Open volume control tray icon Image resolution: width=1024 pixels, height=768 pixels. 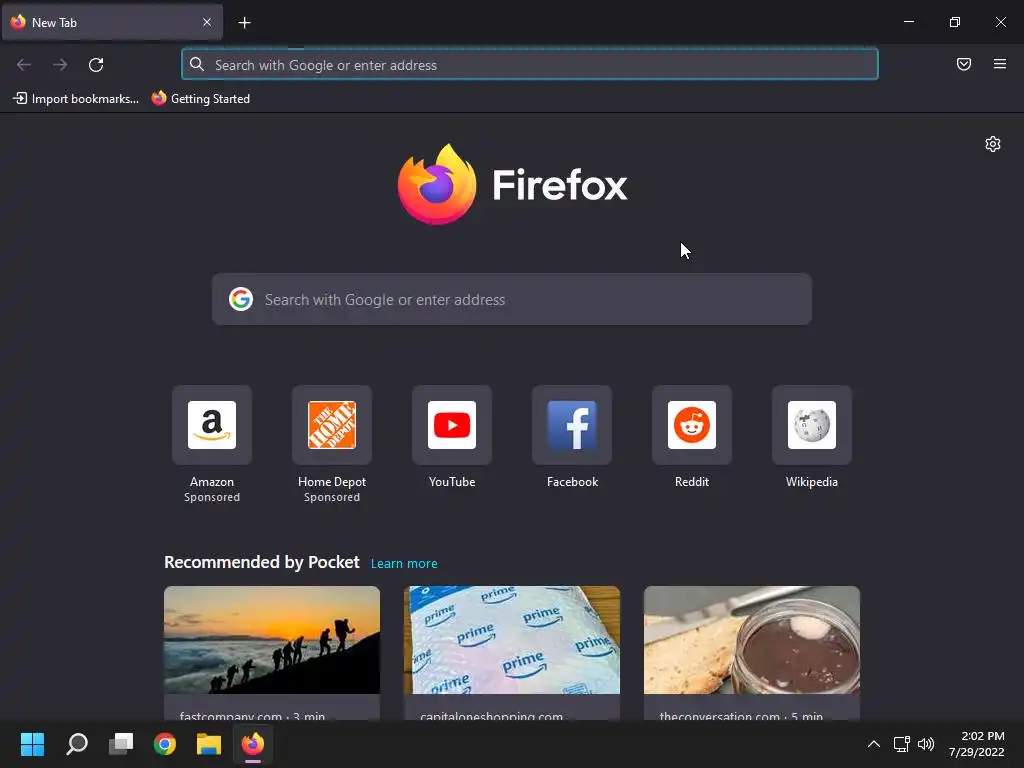[926, 744]
